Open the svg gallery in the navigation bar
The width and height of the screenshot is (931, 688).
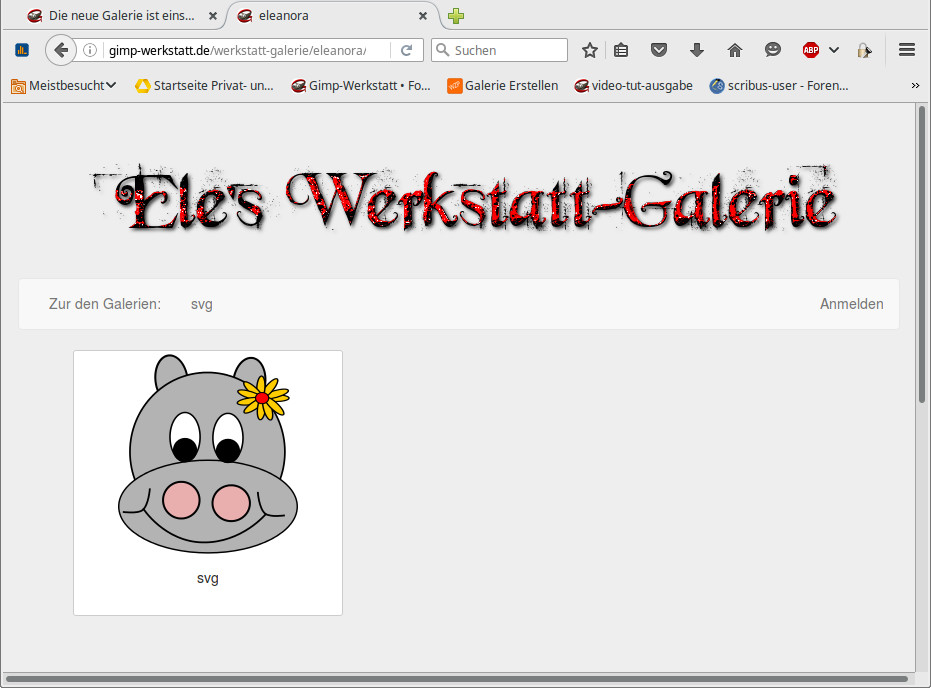pos(202,304)
